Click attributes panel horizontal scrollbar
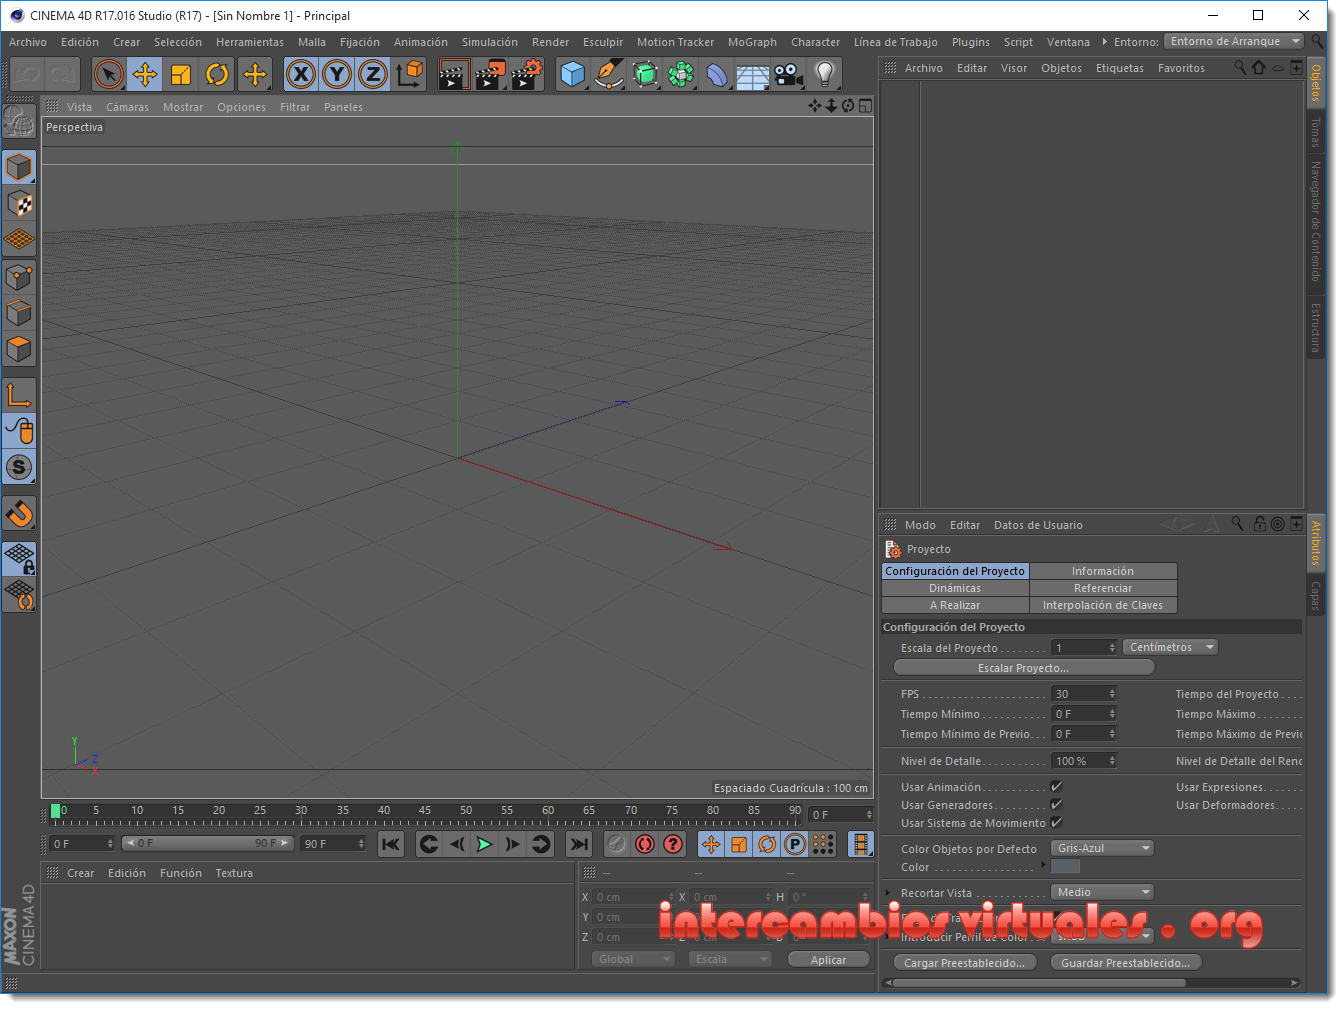The width and height of the screenshot is (1343, 1009). pyautogui.click(x=1038, y=983)
